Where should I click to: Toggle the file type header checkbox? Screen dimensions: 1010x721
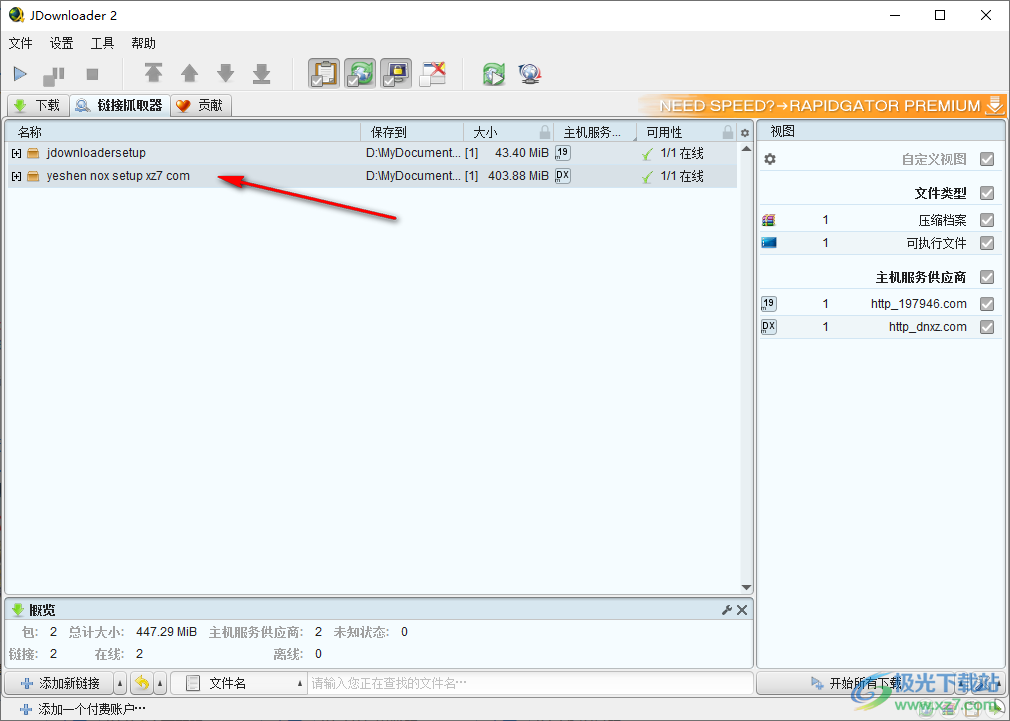[x=987, y=193]
